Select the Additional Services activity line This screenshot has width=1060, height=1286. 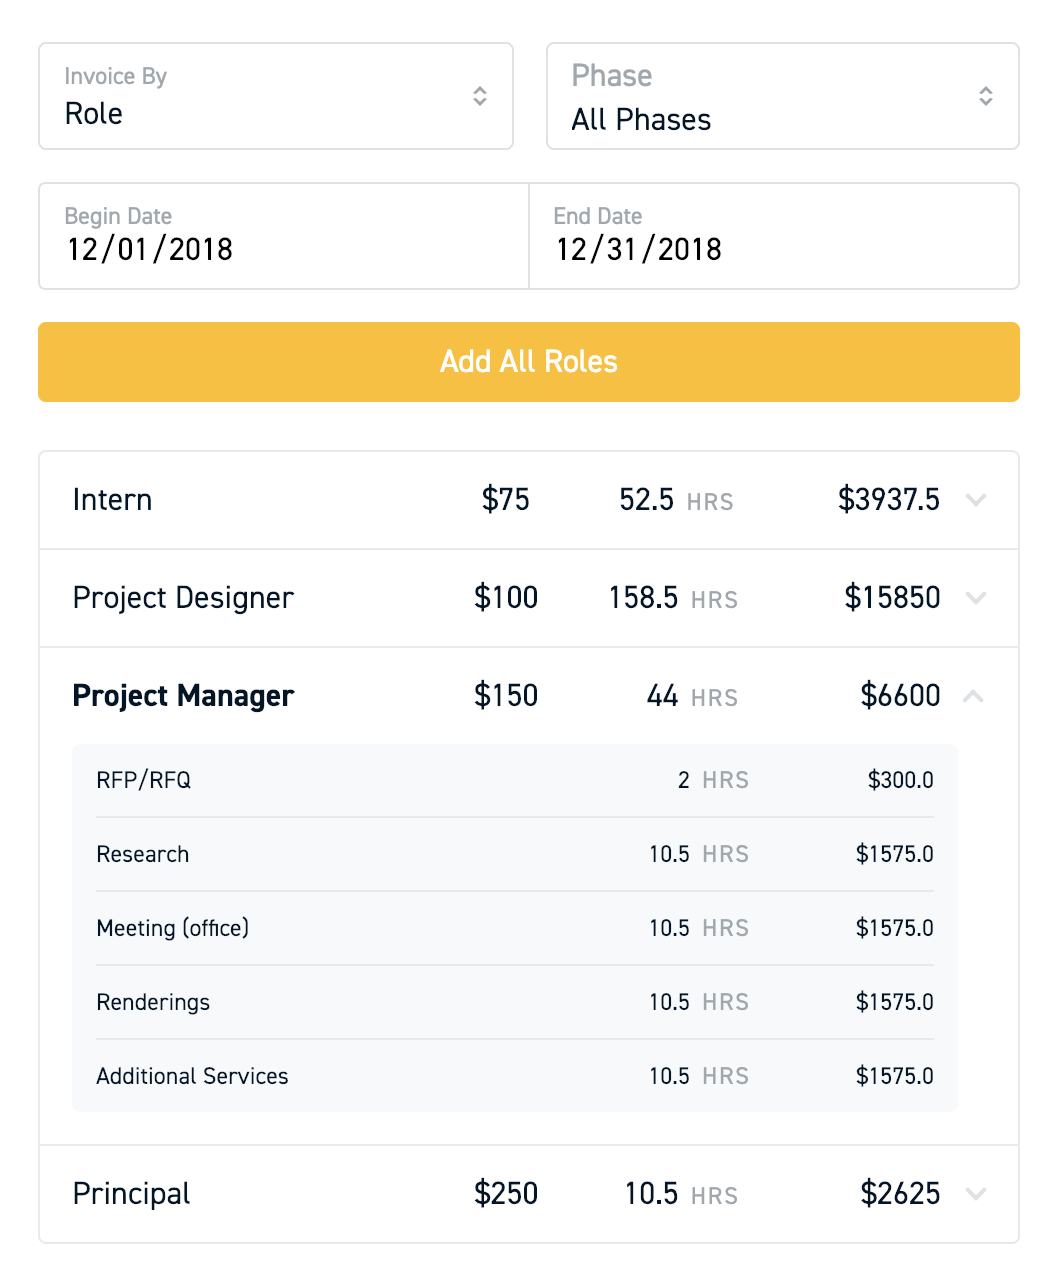[514, 1076]
